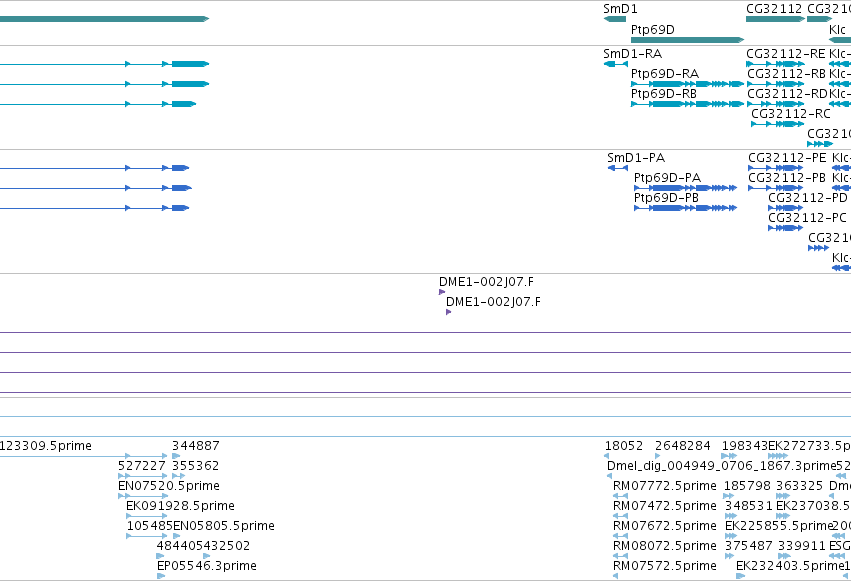Select the SmD1-RA transcript label

pyautogui.click(x=632, y=54)
